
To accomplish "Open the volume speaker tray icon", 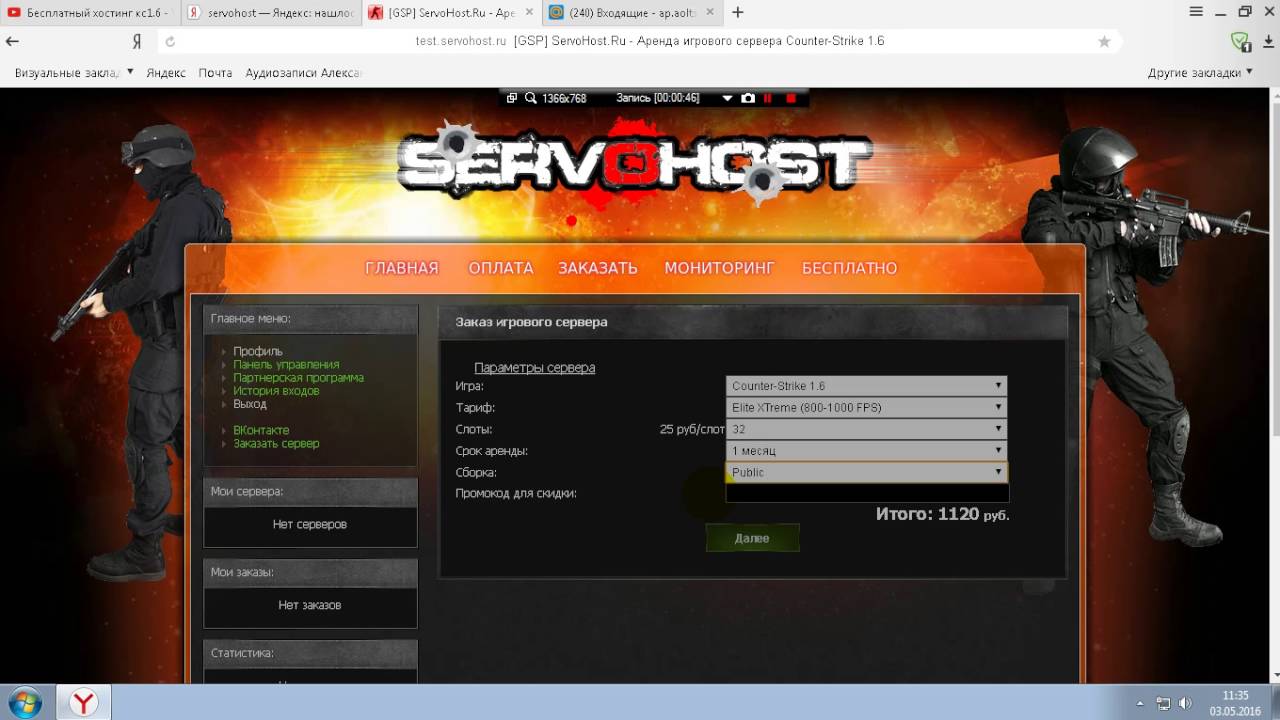I will coord(1185,703).
